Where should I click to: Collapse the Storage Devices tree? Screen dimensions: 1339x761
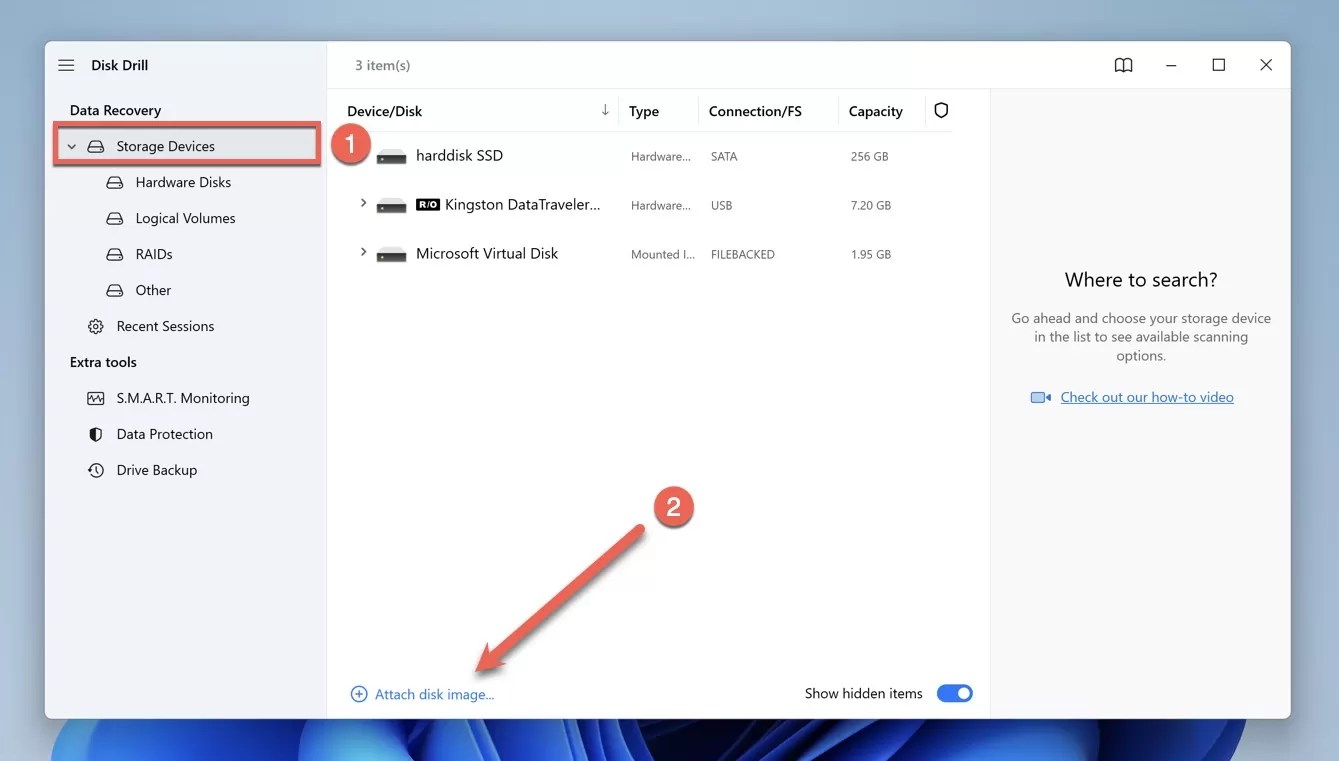pyautogui.click(x=71, y=145)
